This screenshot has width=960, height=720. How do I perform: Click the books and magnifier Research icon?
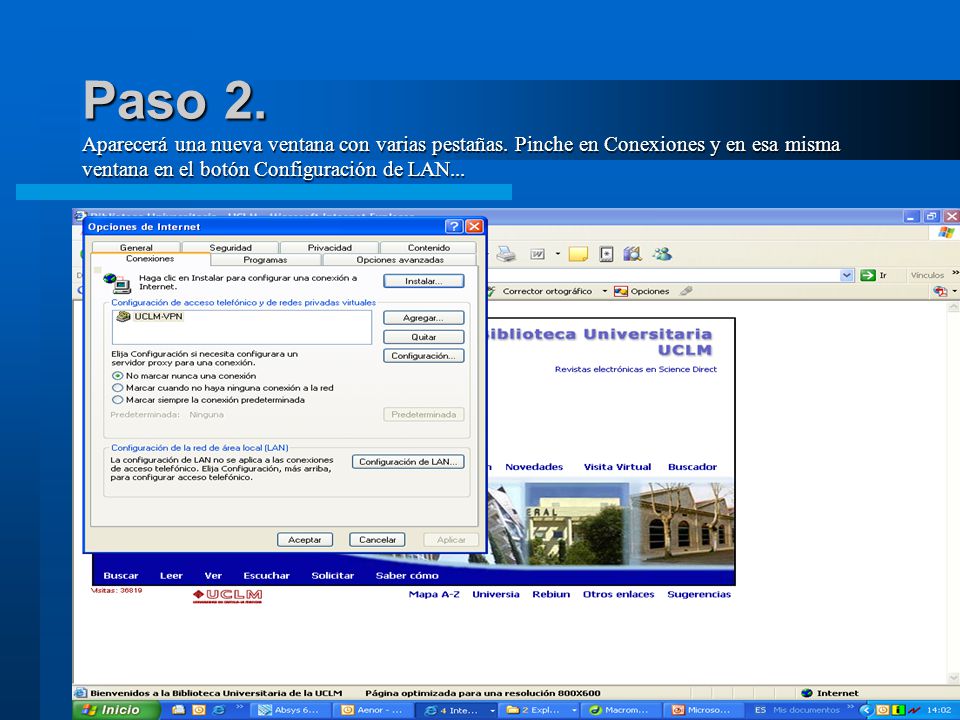632,254
